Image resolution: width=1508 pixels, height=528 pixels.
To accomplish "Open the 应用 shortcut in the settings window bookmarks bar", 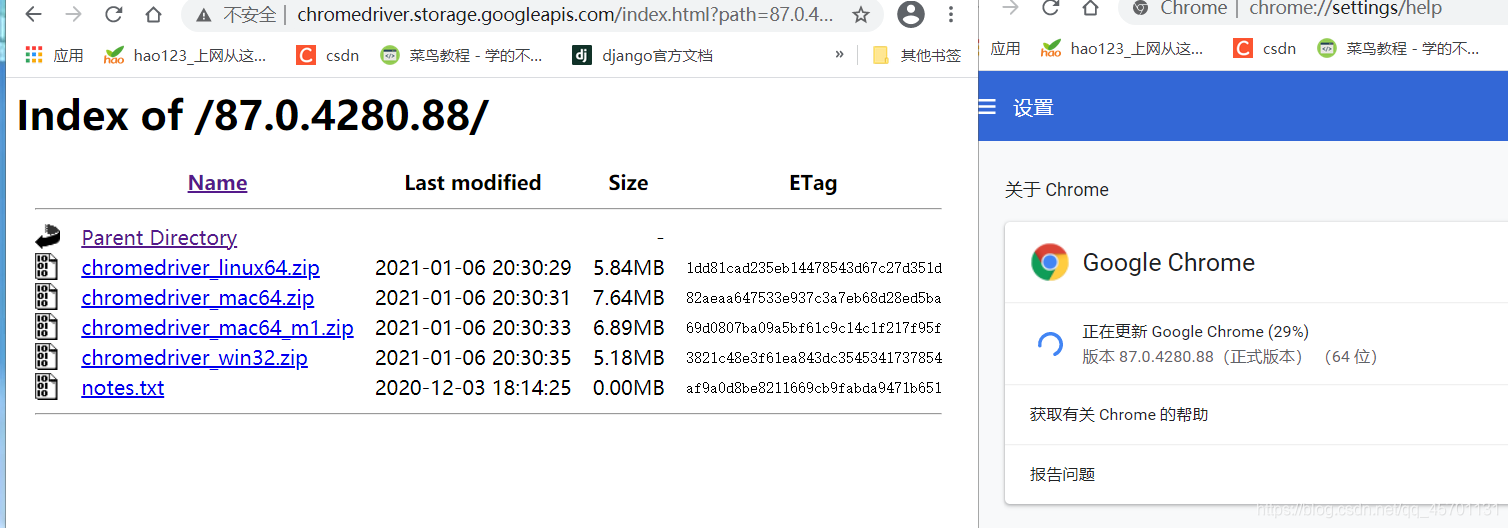I will (x=1005, y=48).
